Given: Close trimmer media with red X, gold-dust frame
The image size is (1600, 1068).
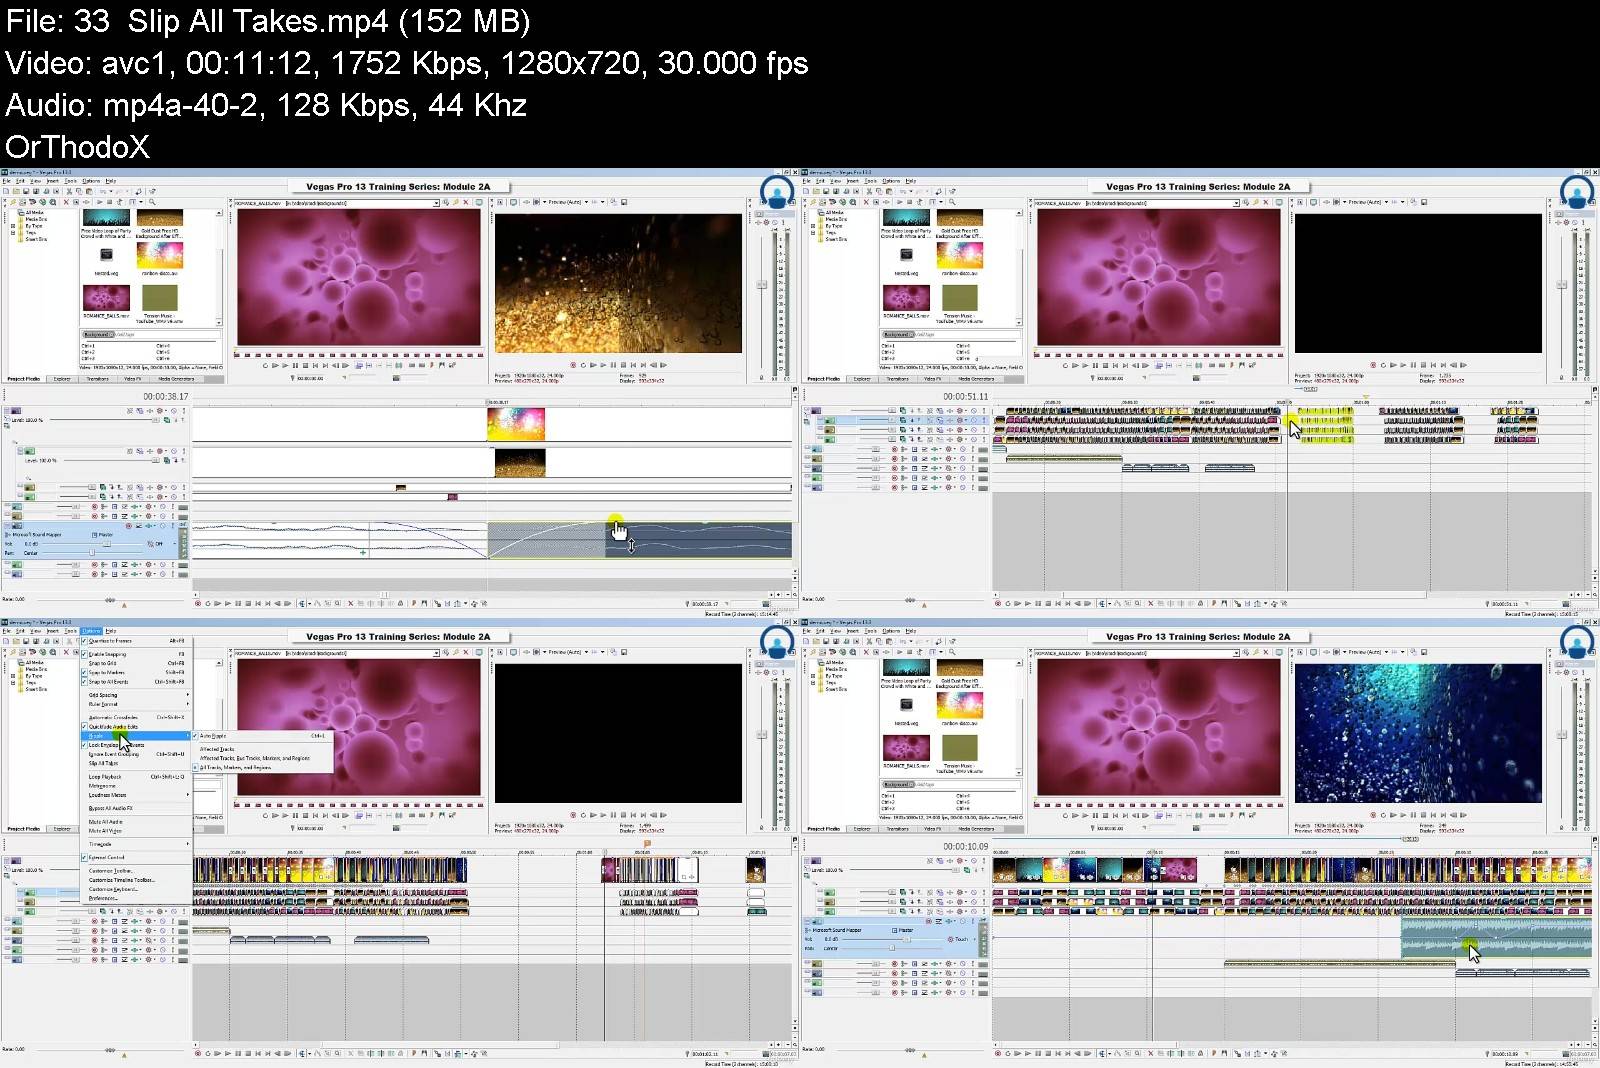Looking at the screenshot, I should [x=466, y=202].
